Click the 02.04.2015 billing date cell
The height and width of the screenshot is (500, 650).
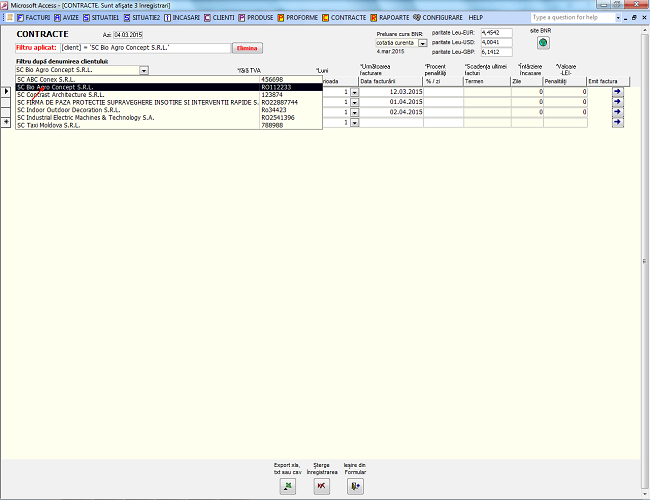tap(391, 112)
